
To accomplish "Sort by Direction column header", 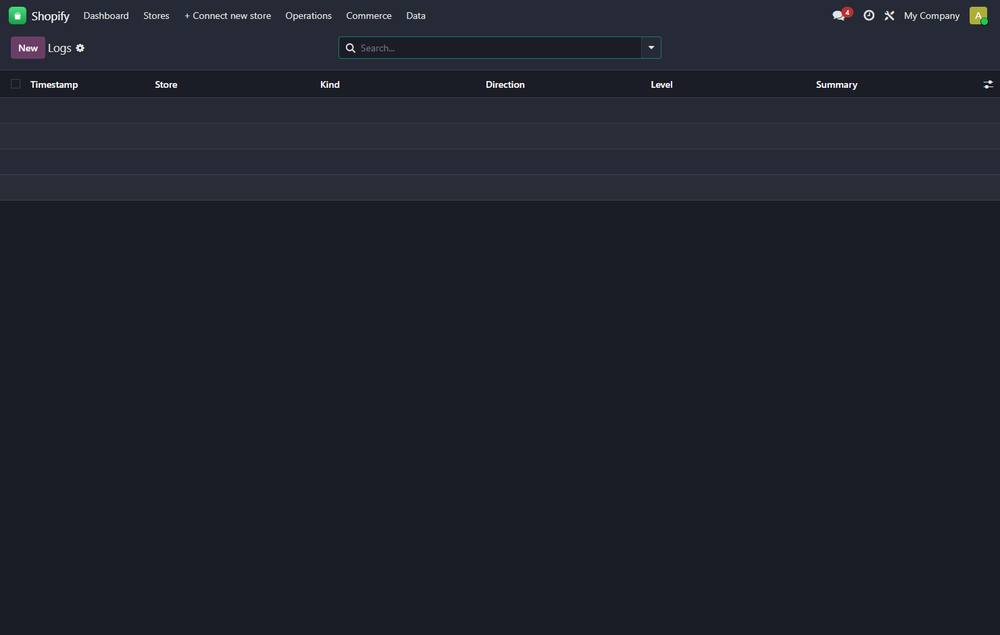I will tap(505, 84).
